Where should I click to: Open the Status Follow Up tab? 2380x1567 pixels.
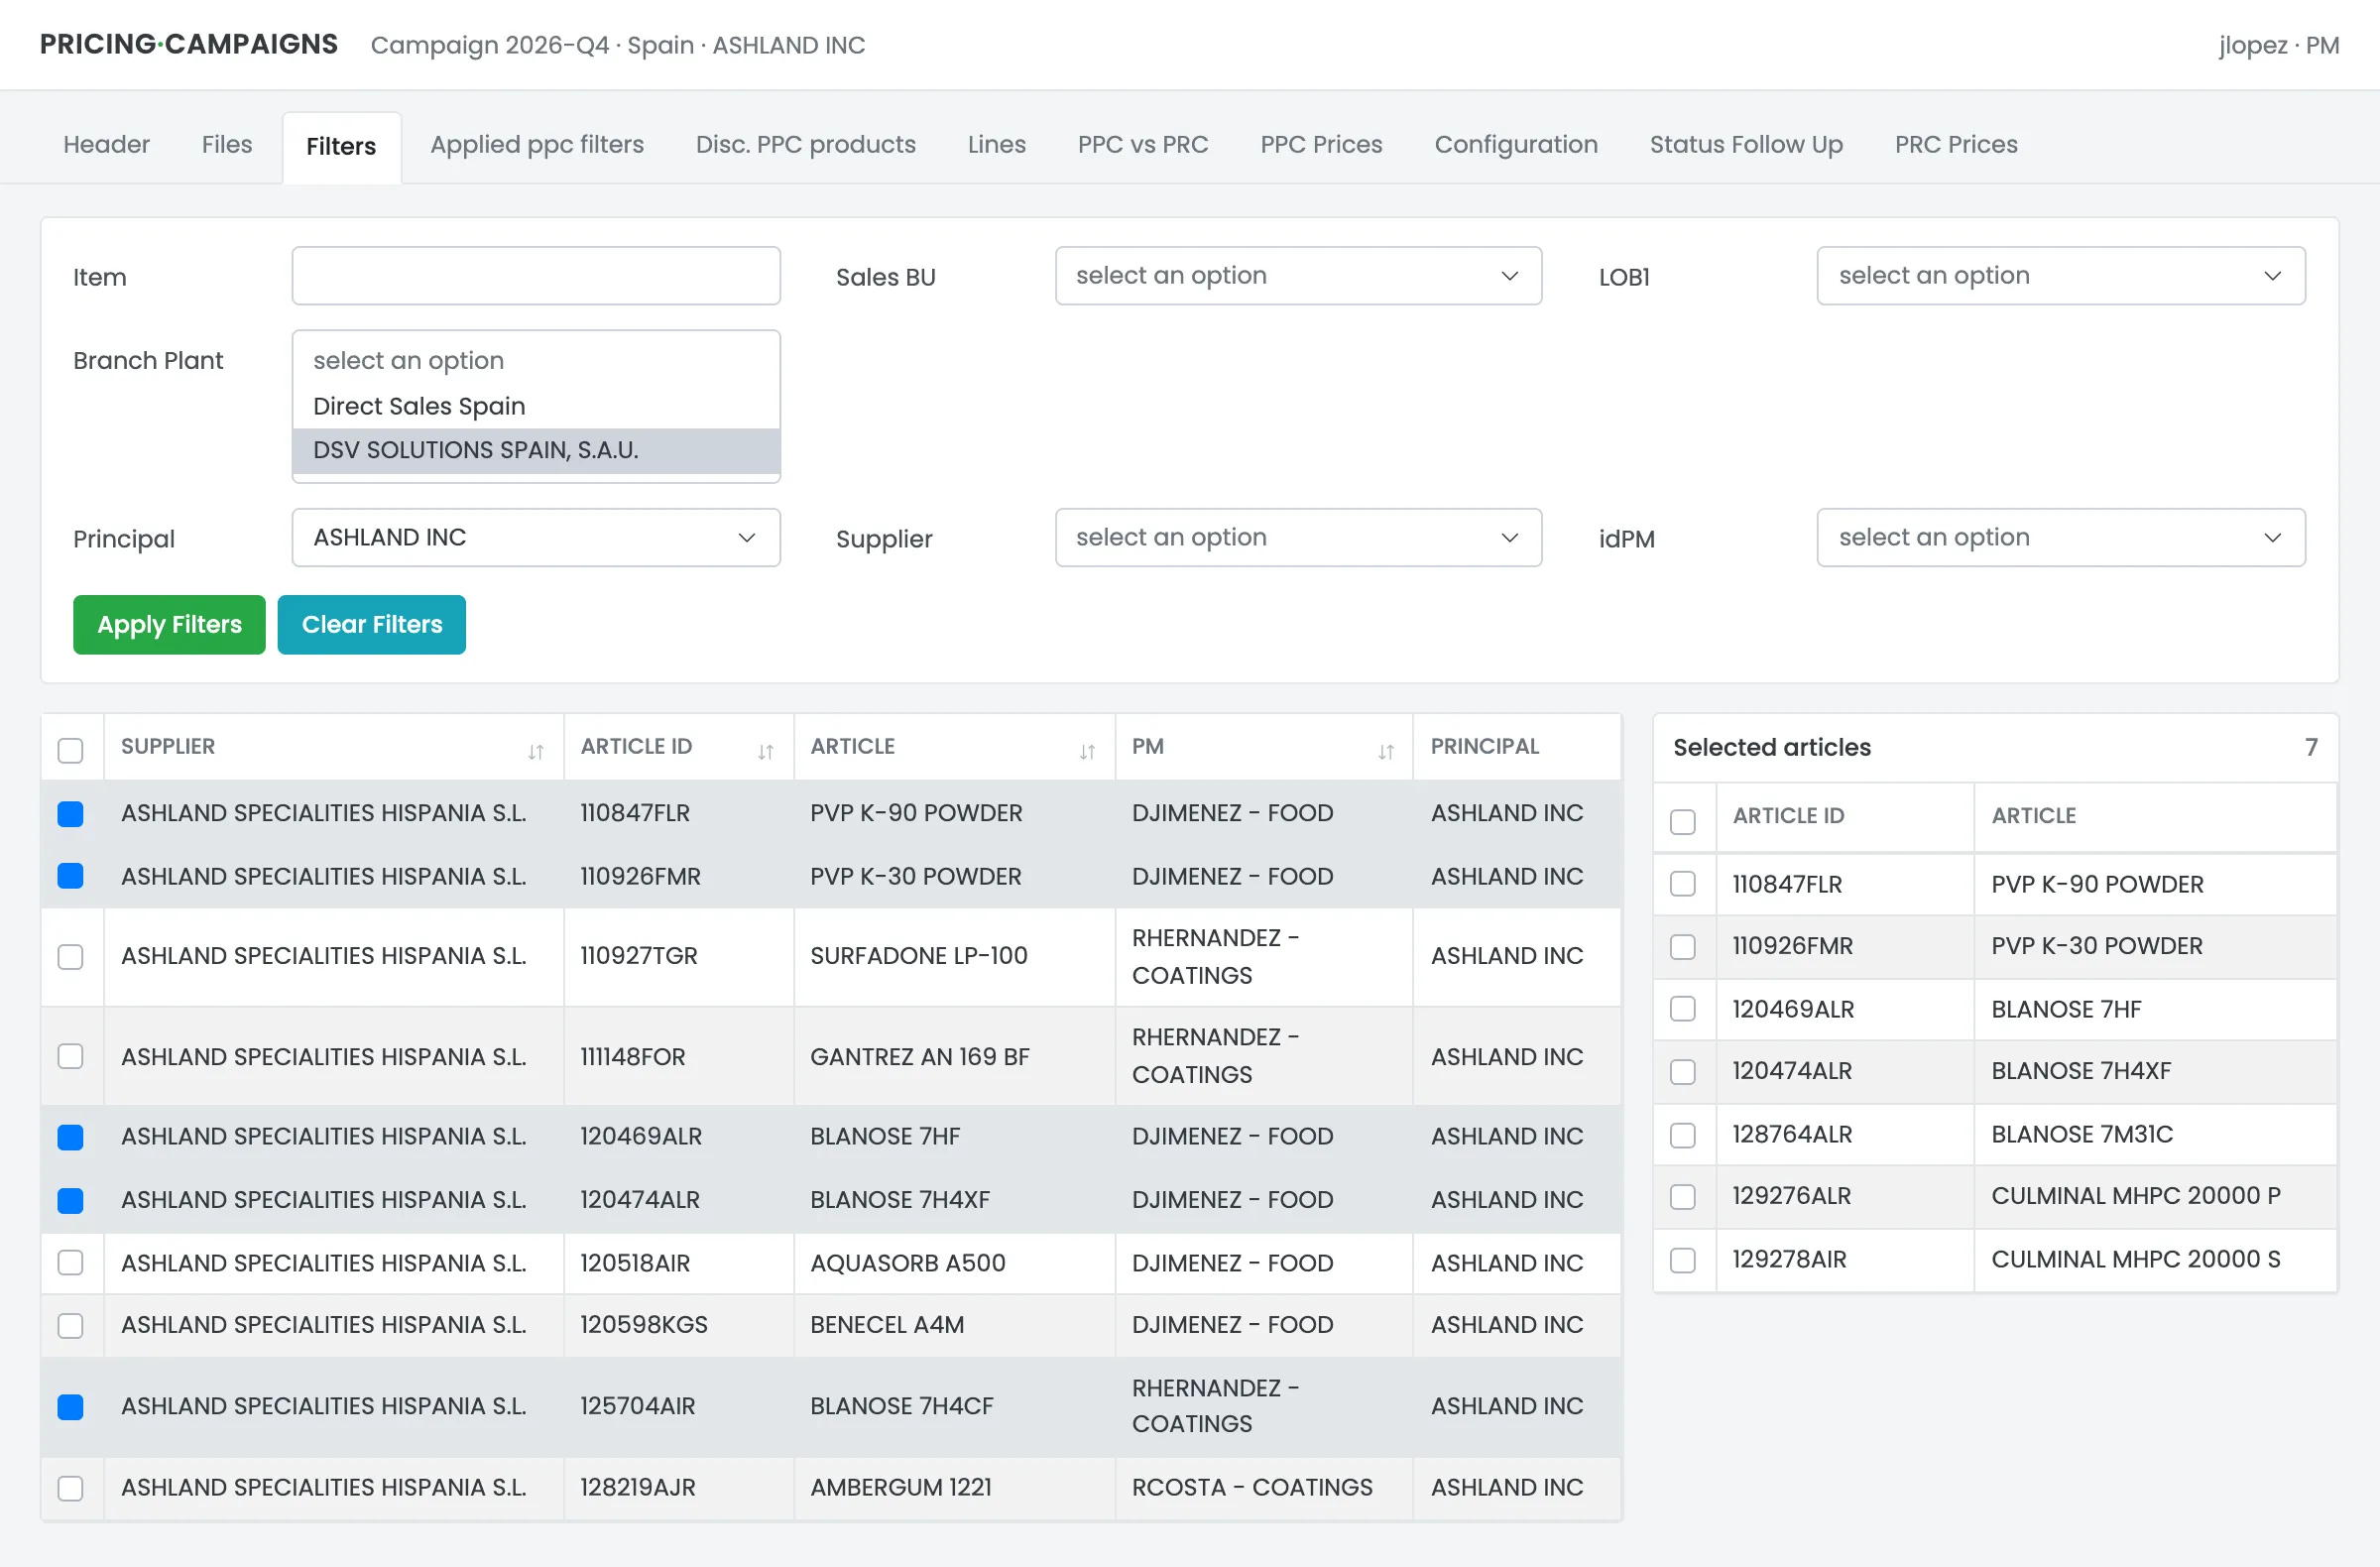click(1746, 145)
